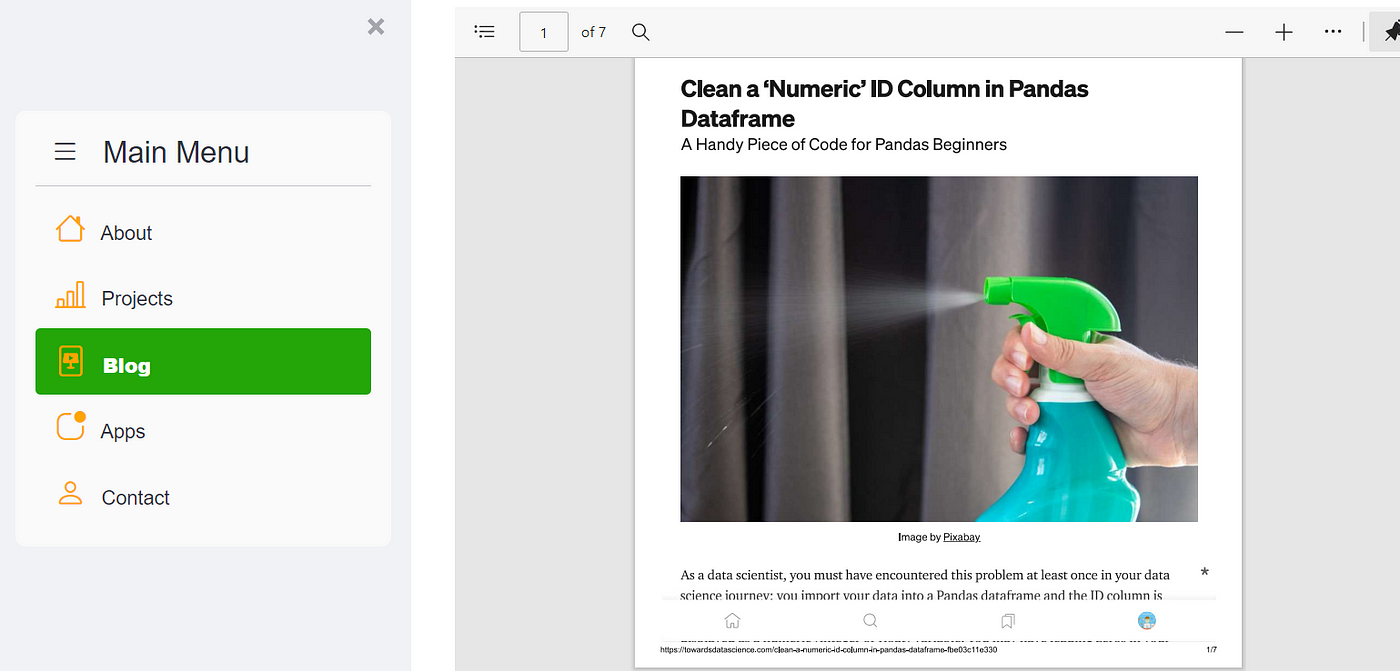Go to the Apps section
1400x671 pixels.
pos(123,432)
